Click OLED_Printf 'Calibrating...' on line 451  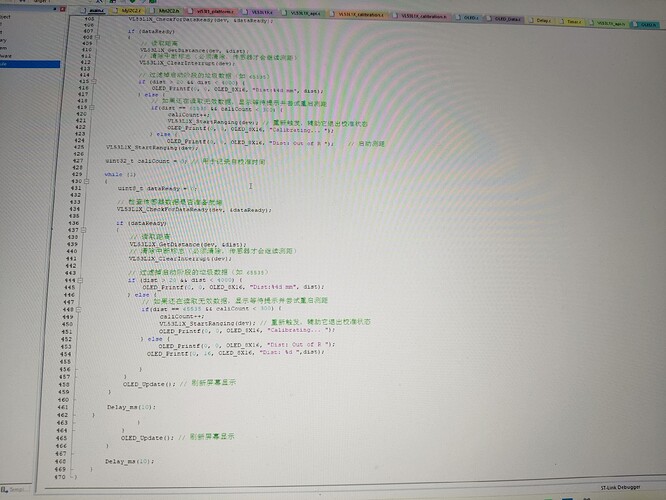(247, 331)
